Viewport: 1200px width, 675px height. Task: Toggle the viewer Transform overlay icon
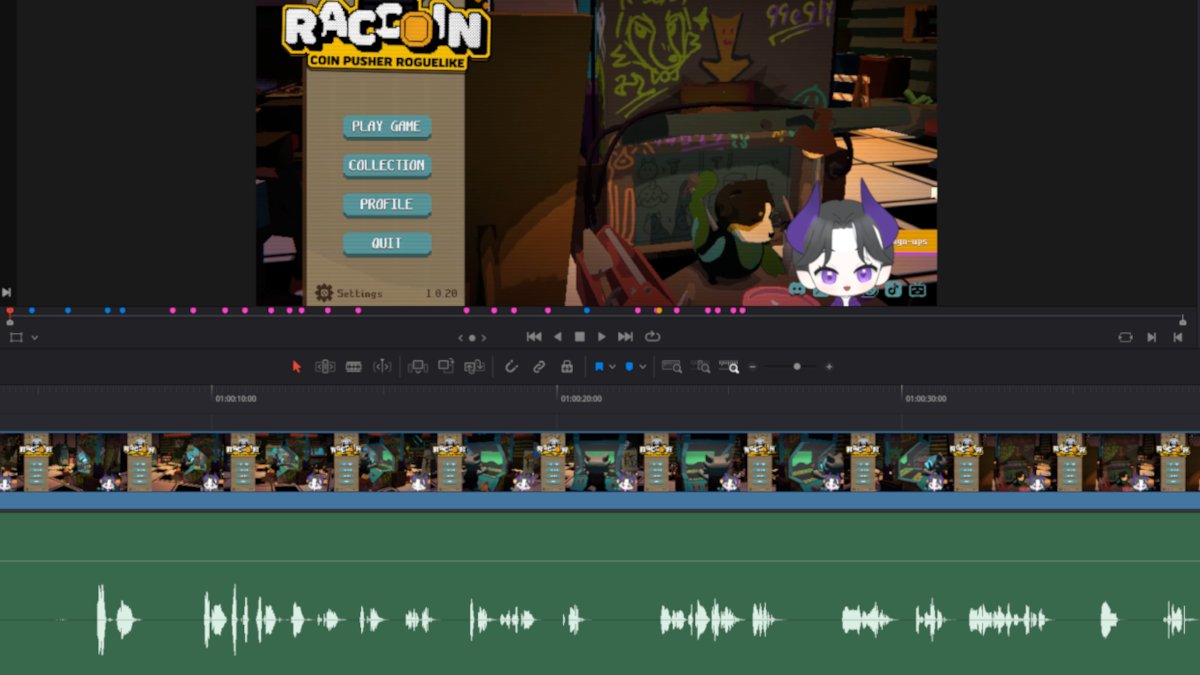[x=16, y=337]
